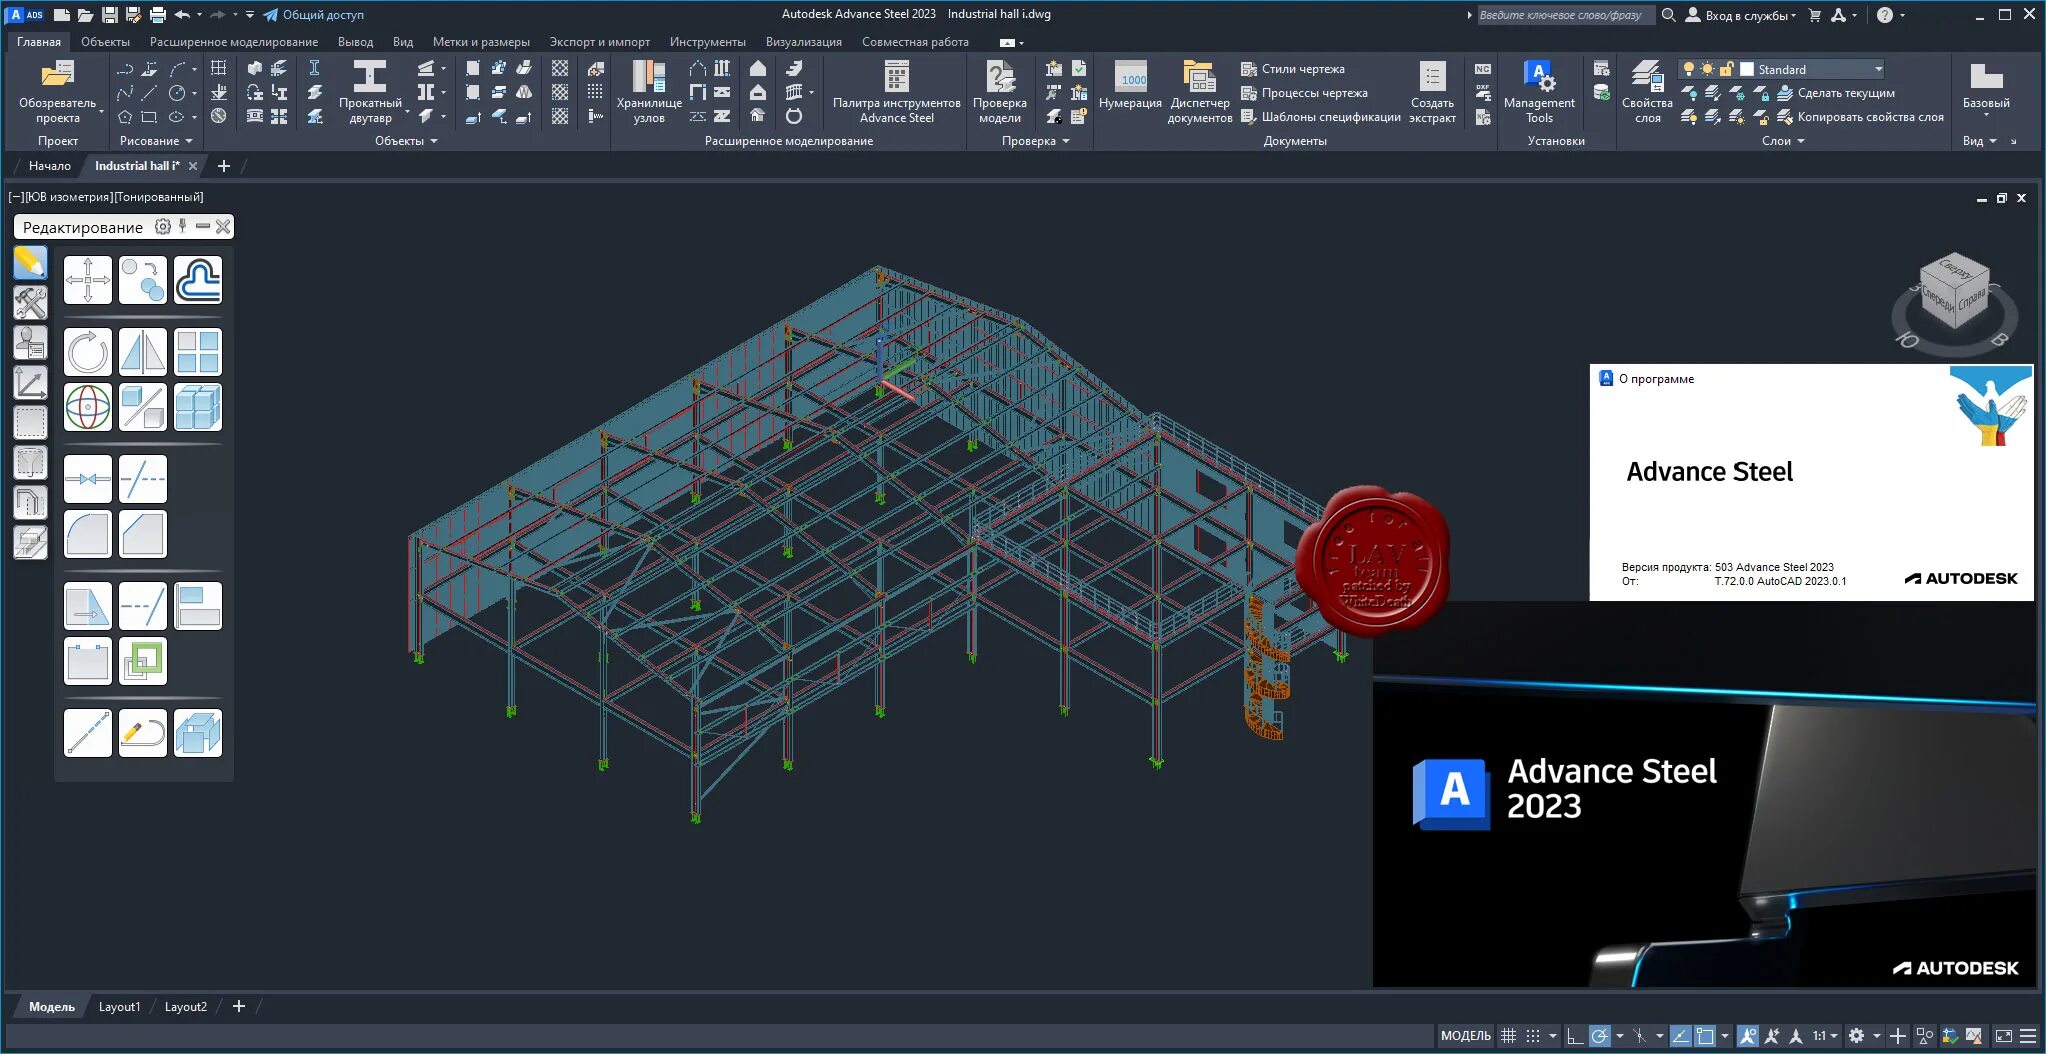
Task: Launch Management Tools
Action: (x=1539, y=92)
